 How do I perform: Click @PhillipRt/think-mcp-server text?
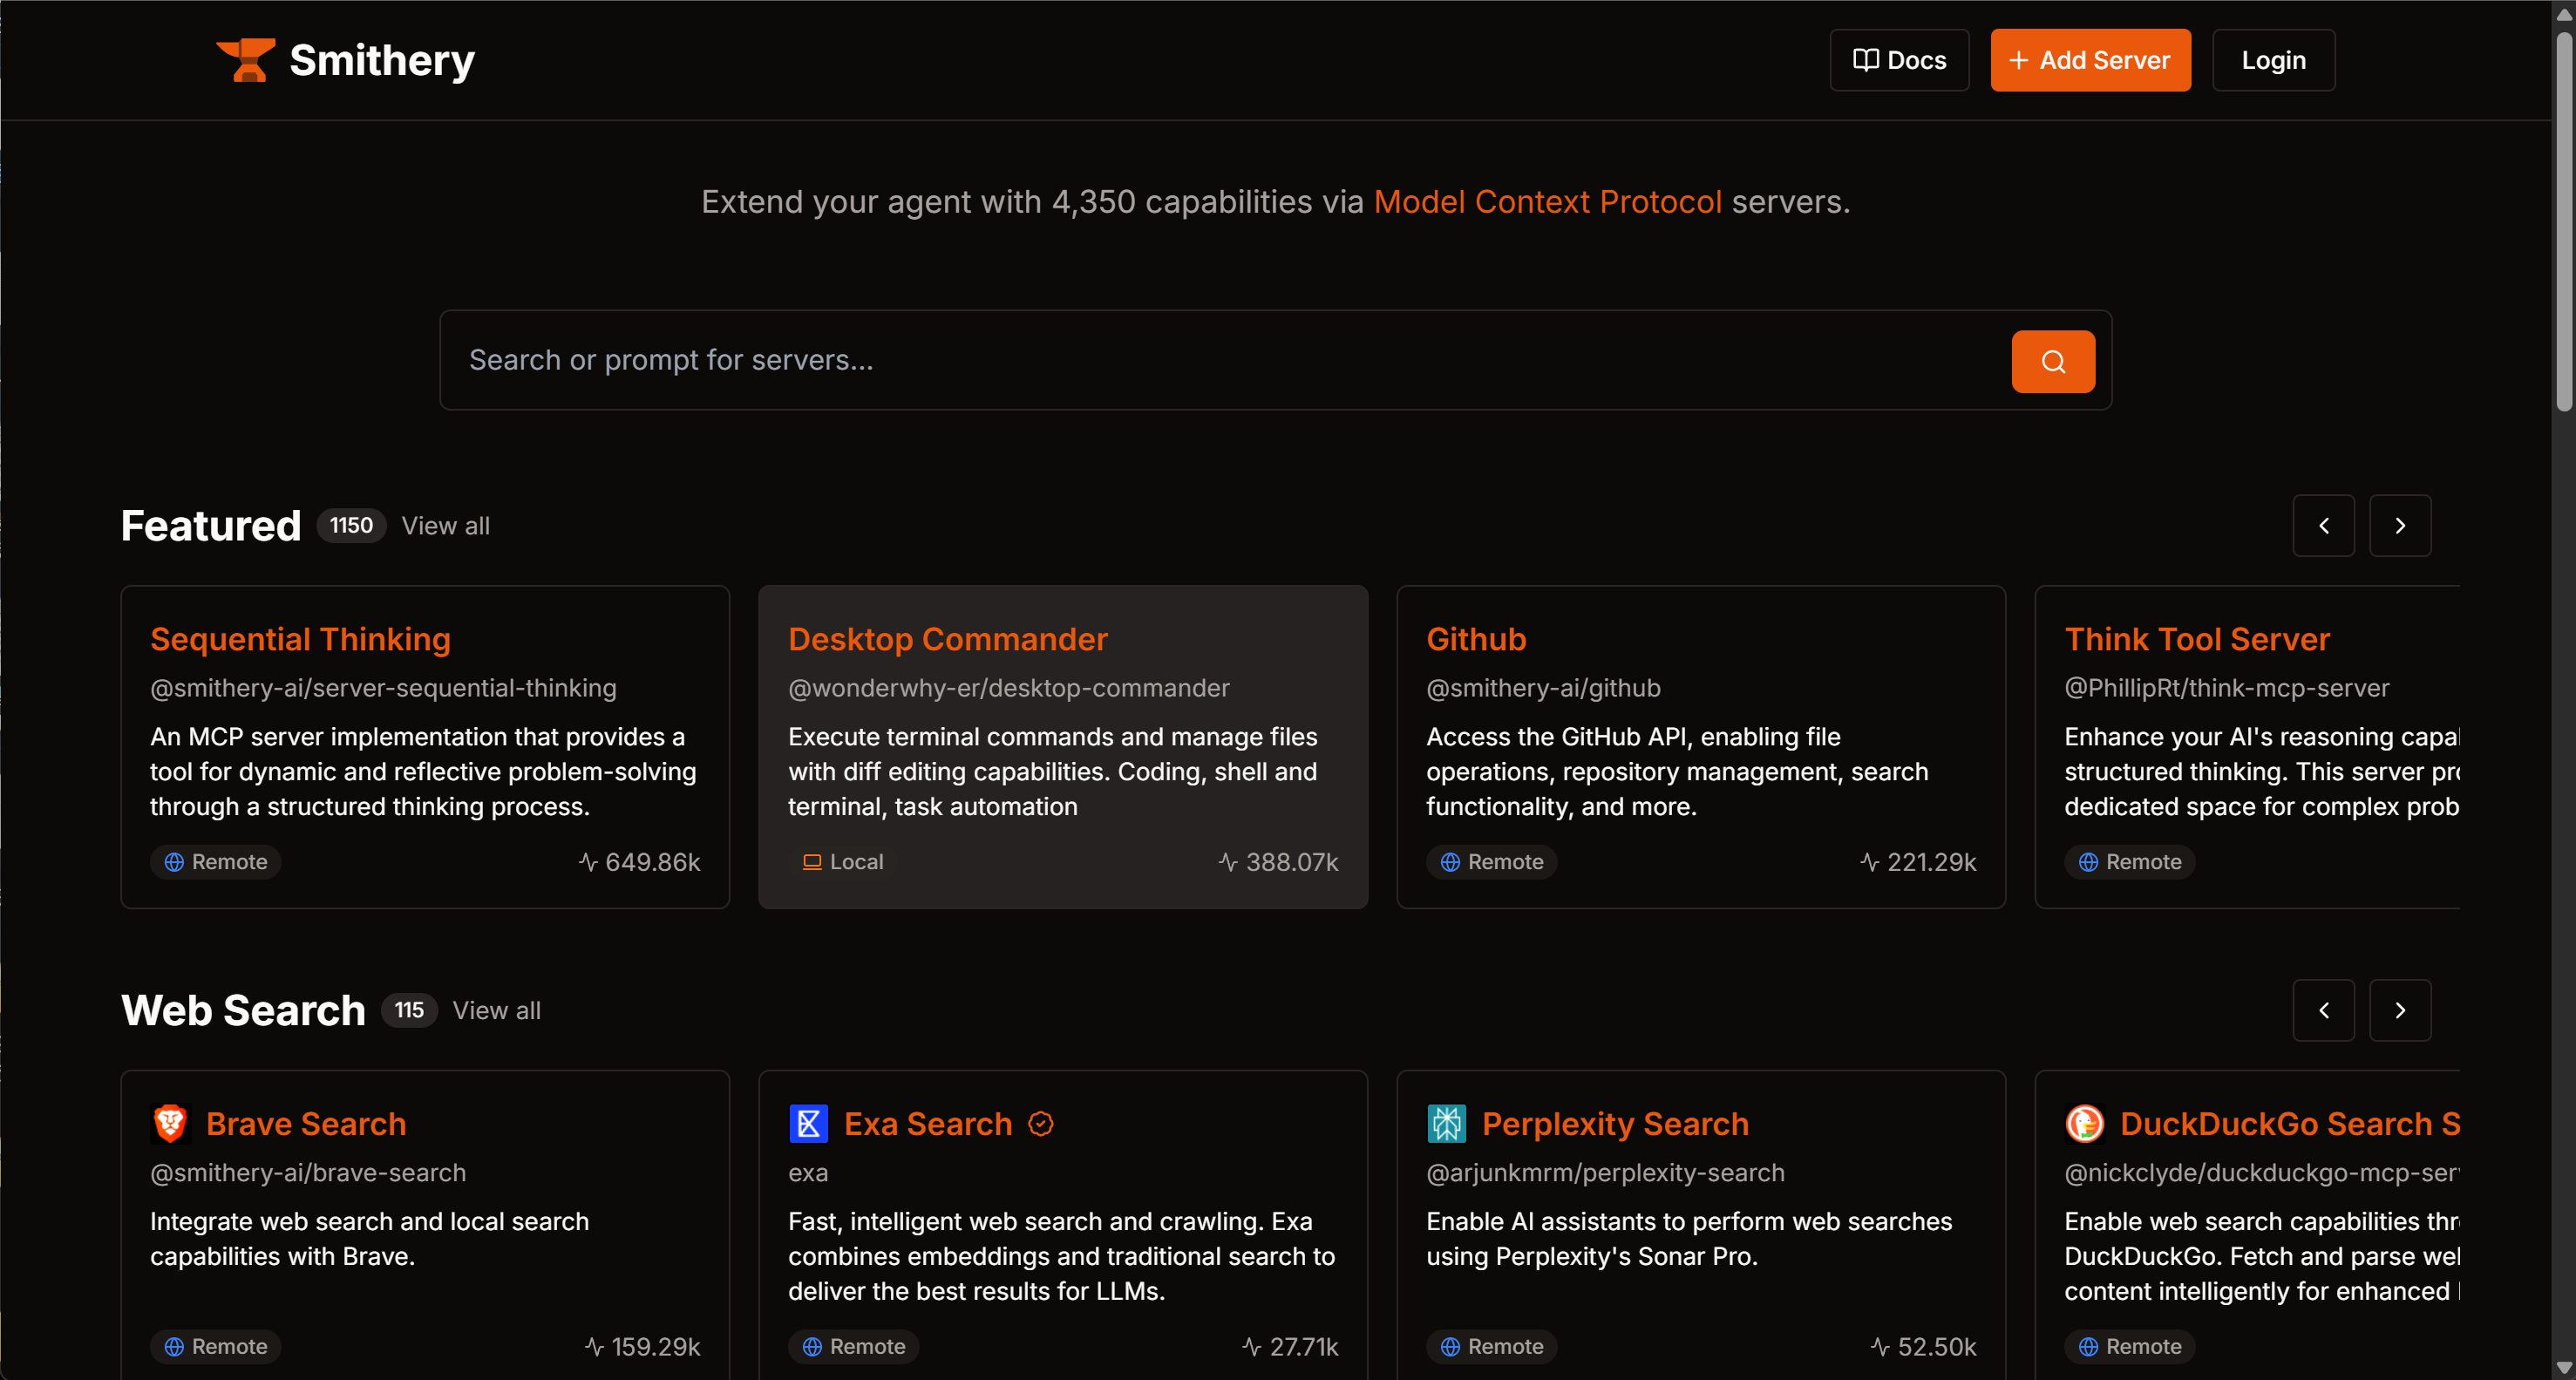tap(2226, 688)
